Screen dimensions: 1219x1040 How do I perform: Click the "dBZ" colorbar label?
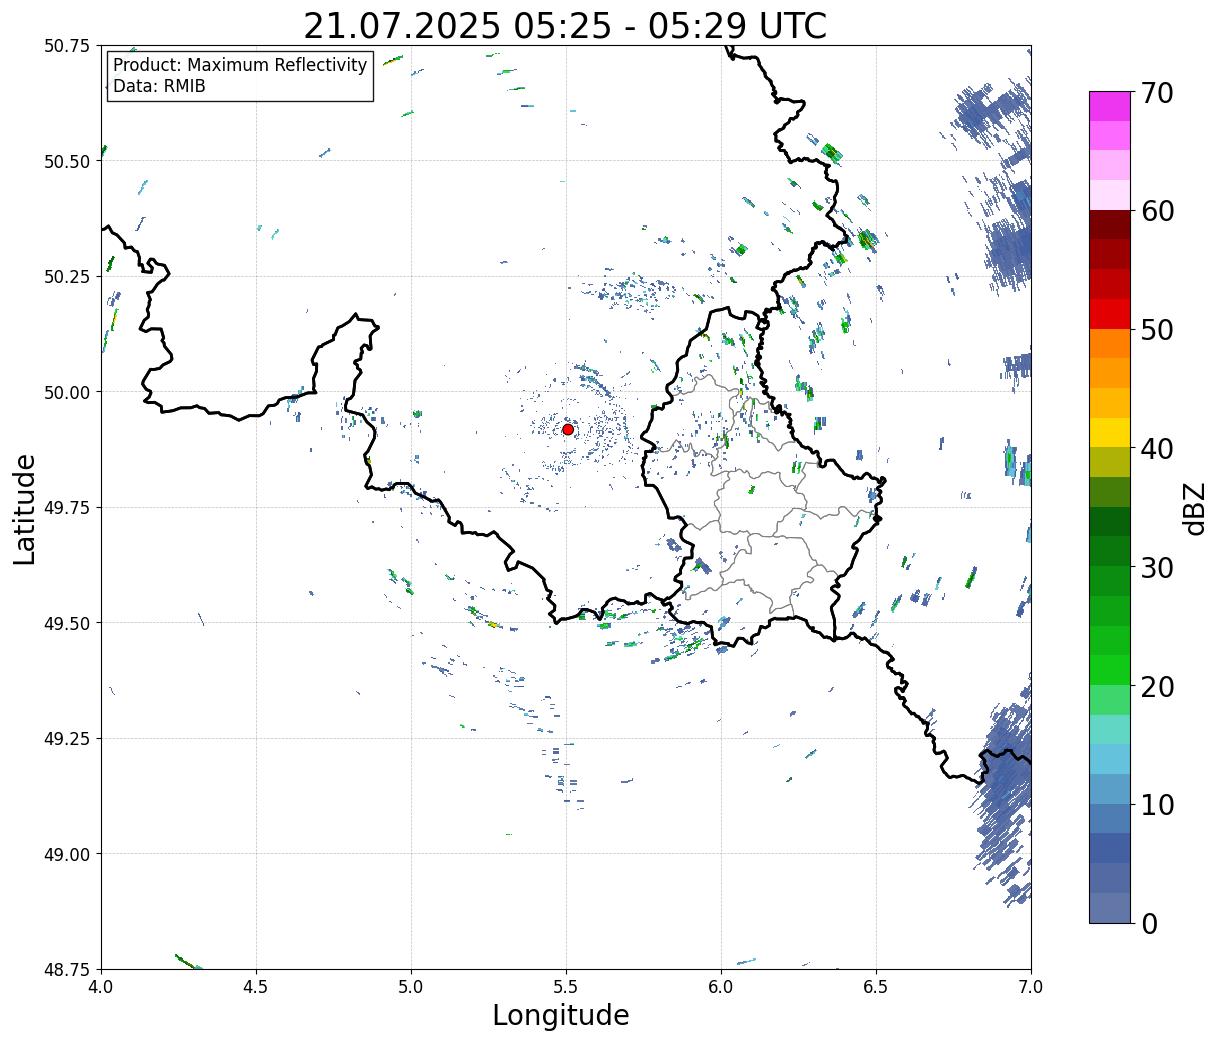[1193, 509]
